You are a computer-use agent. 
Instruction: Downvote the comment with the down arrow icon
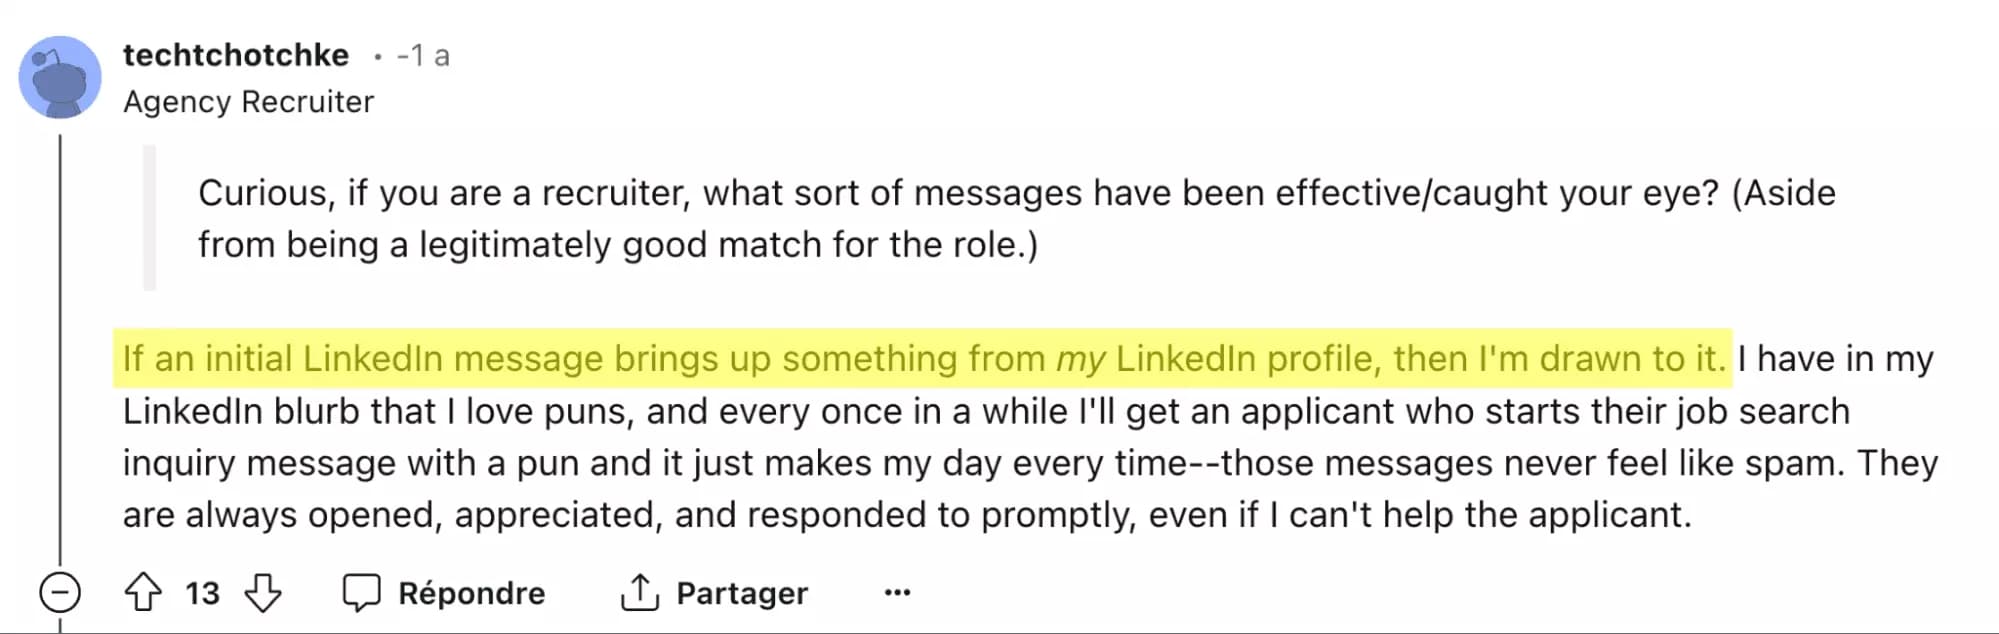(x=260, y=593)
